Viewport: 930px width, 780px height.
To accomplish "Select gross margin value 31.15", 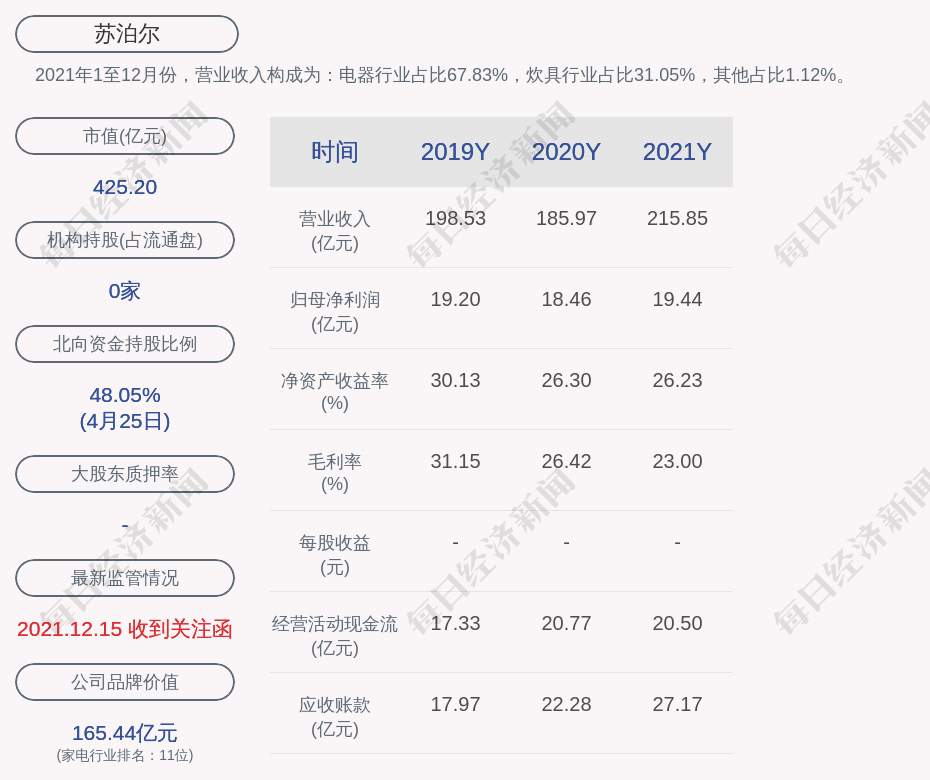I will [456, 461].
